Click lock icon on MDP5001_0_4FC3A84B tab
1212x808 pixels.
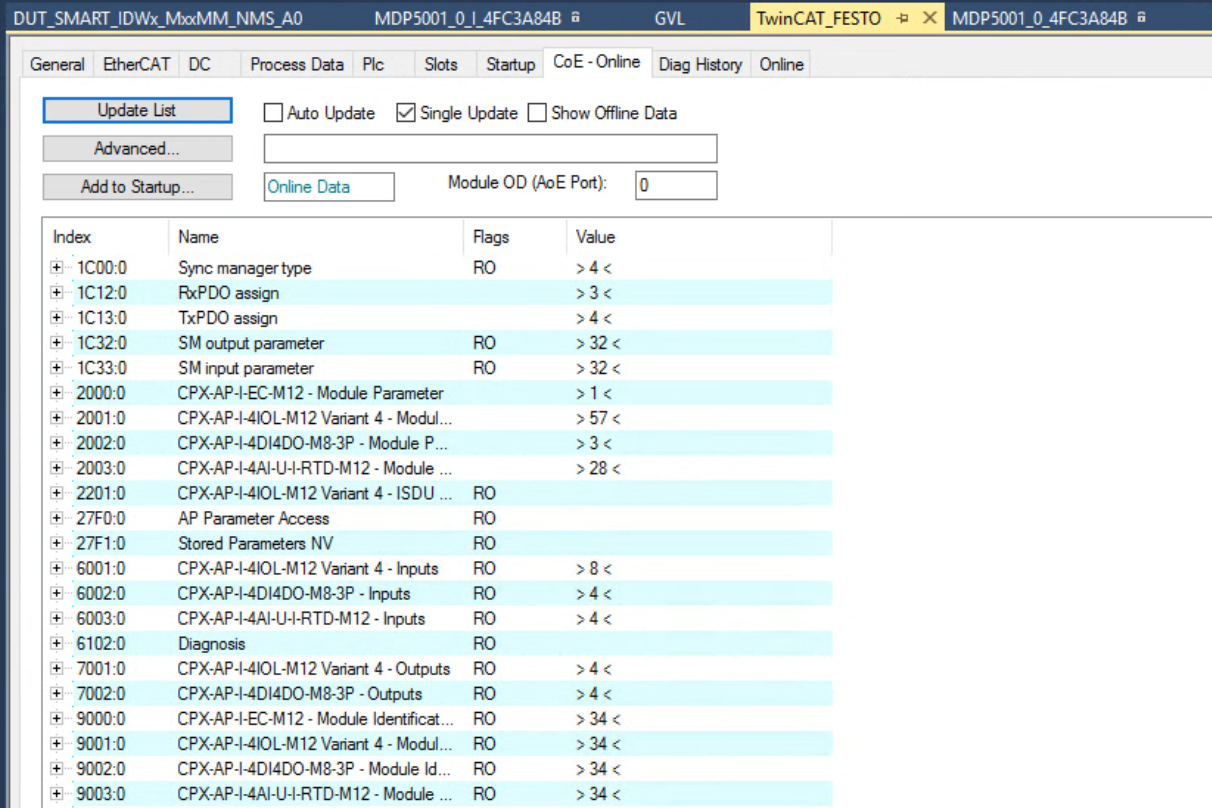[1142, 18]
